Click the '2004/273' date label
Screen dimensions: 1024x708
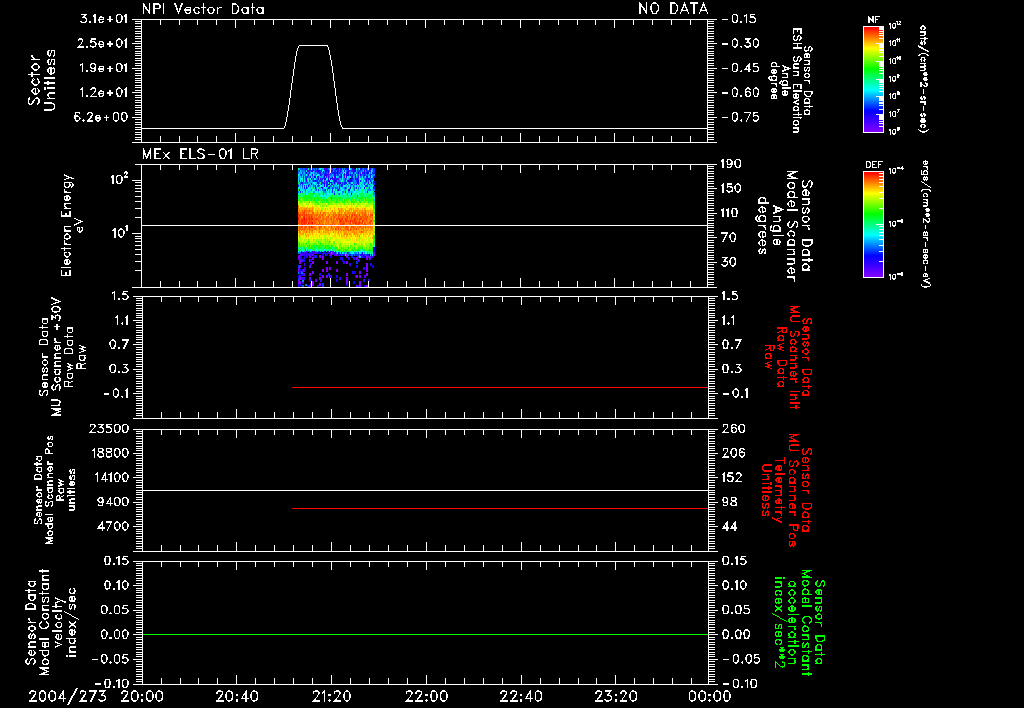[x=67, y=696]
